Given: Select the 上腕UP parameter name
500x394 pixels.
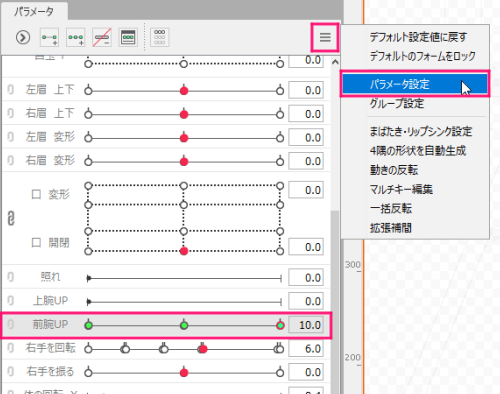Looking at the screenshot, I should [50, 300].
